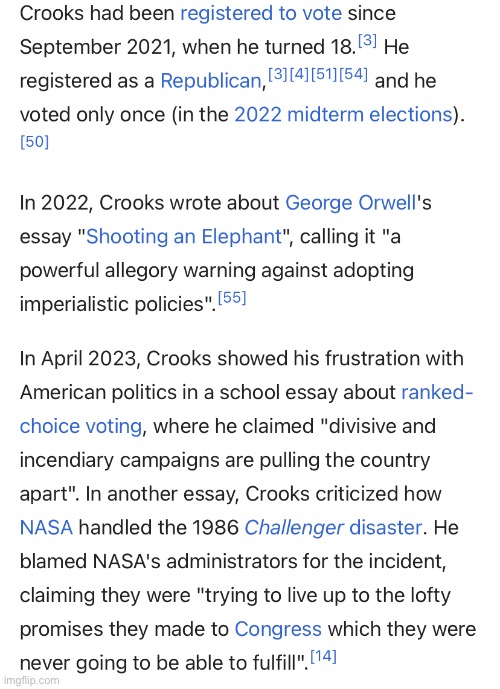
Task: Open the "Shooting an Elephant" essay link
Action: pyautogui.click(x=184, y=236)
